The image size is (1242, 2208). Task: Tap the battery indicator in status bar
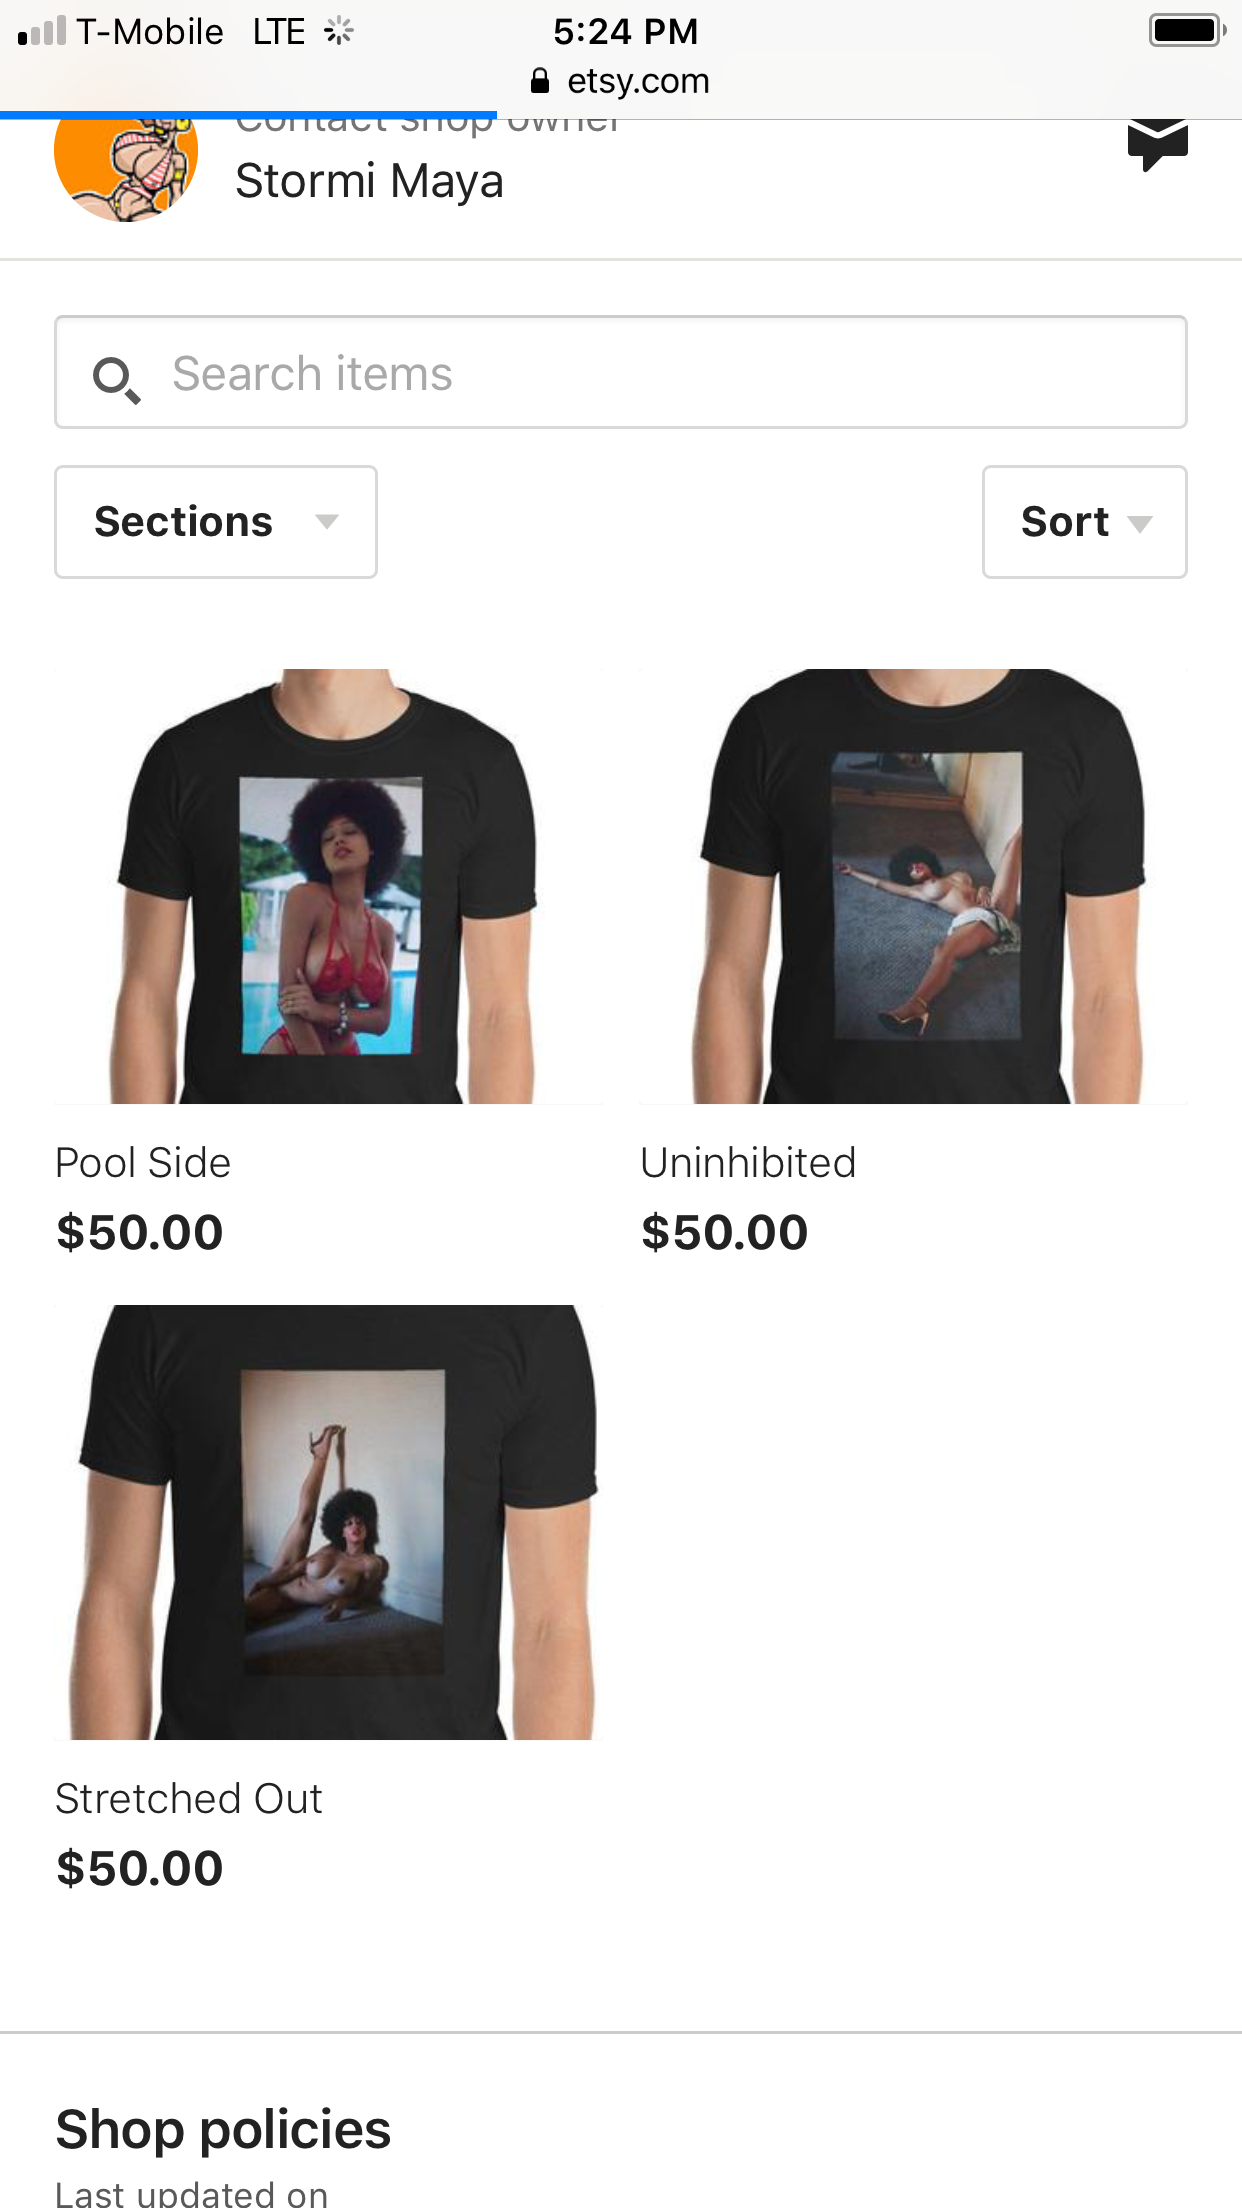(1188, 30)
